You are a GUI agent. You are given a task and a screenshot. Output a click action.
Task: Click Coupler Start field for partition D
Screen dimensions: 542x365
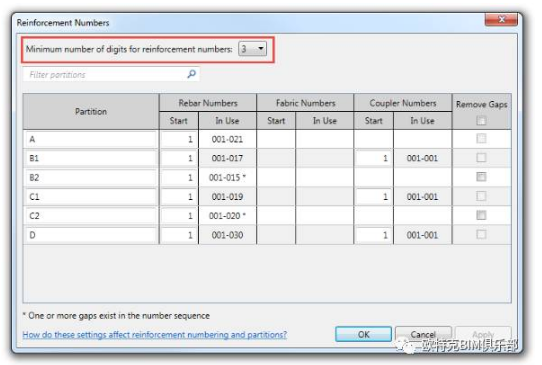(374, 235)
